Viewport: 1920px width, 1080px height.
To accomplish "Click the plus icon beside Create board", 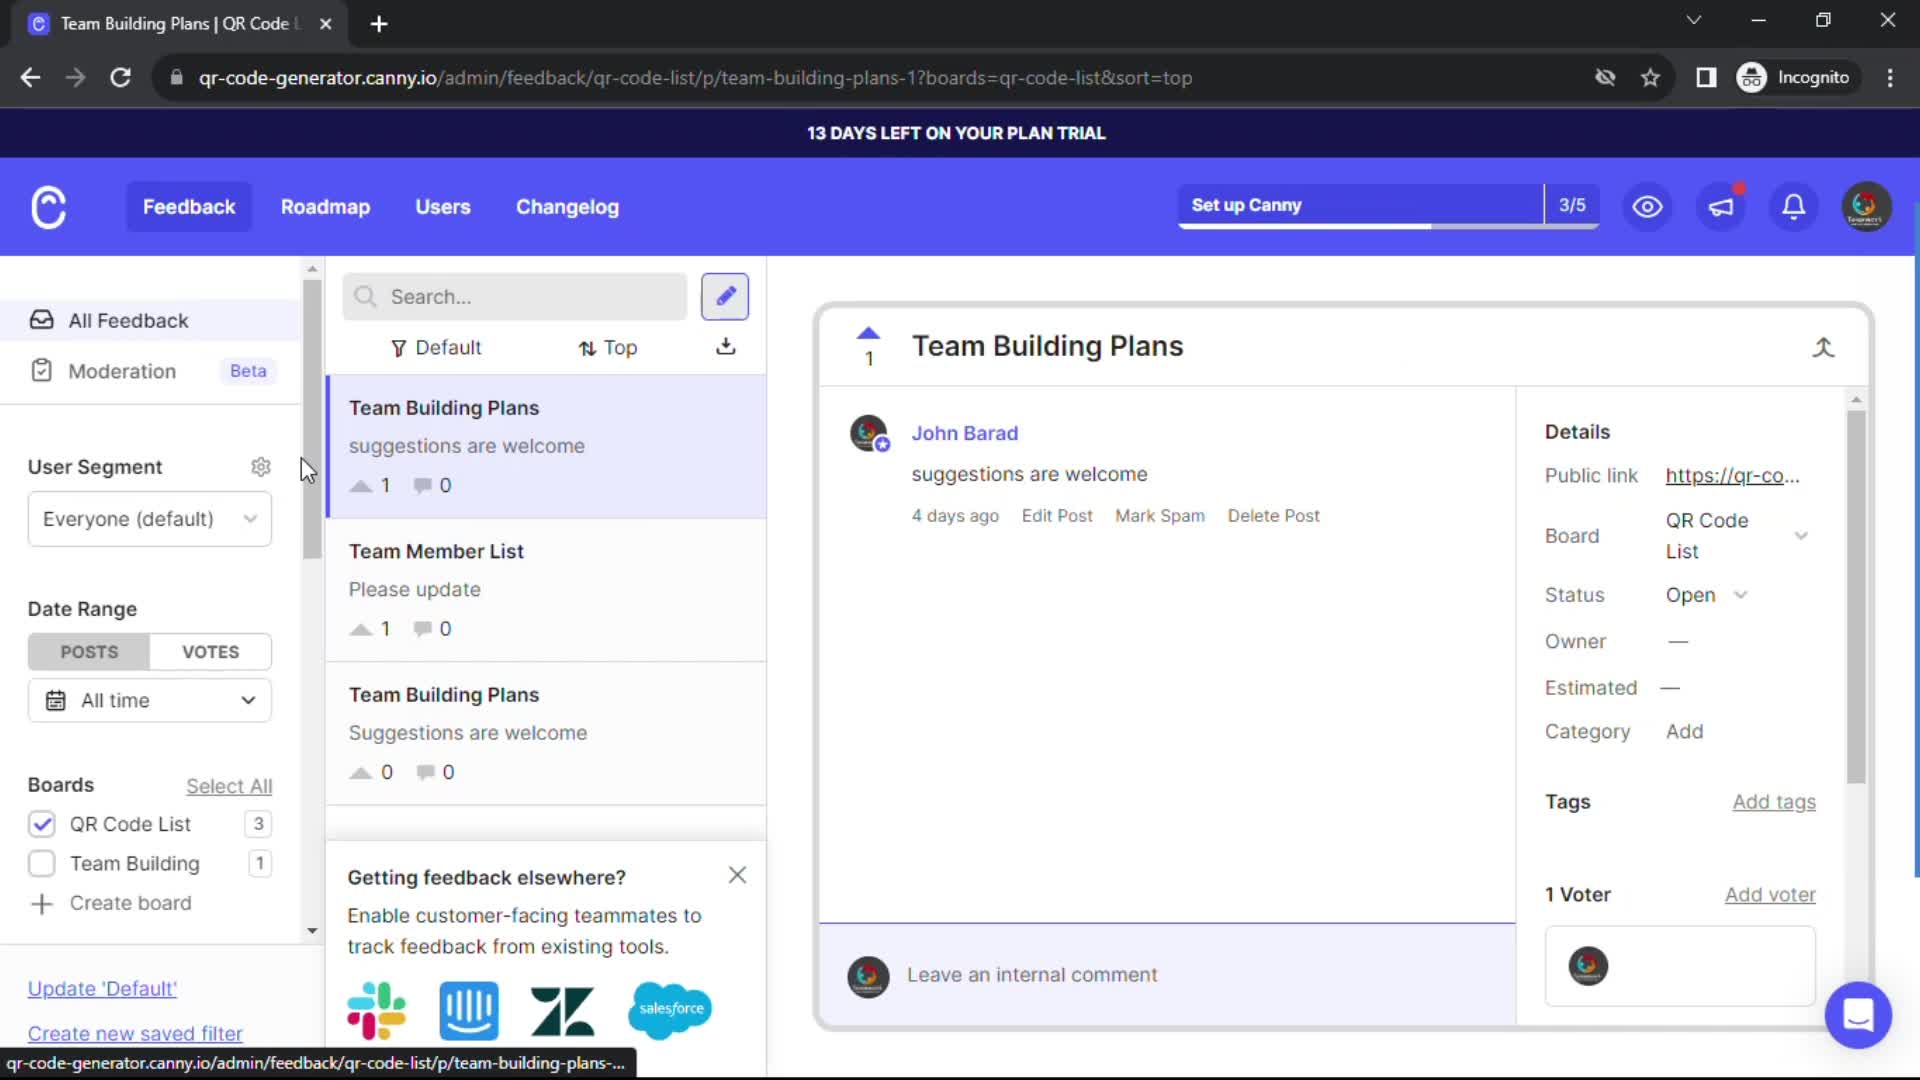I will click(x=41, y=904).
